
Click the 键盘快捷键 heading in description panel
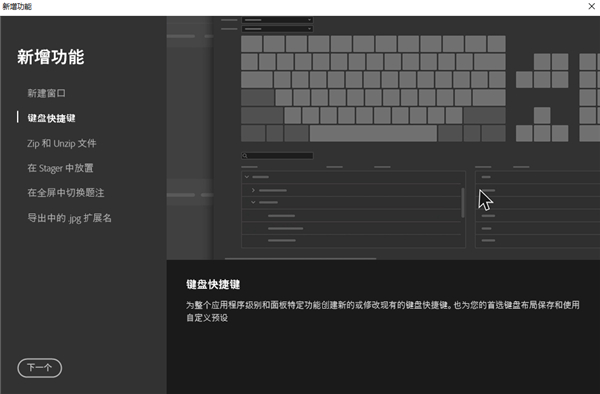(213, 284)
